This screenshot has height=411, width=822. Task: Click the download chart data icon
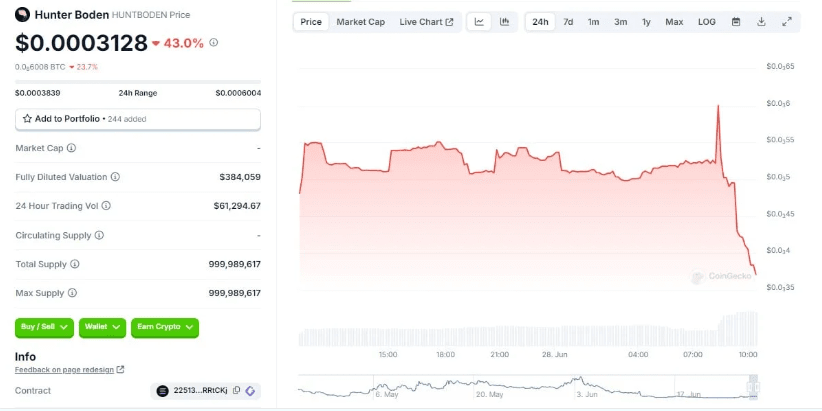coord(761,22)
